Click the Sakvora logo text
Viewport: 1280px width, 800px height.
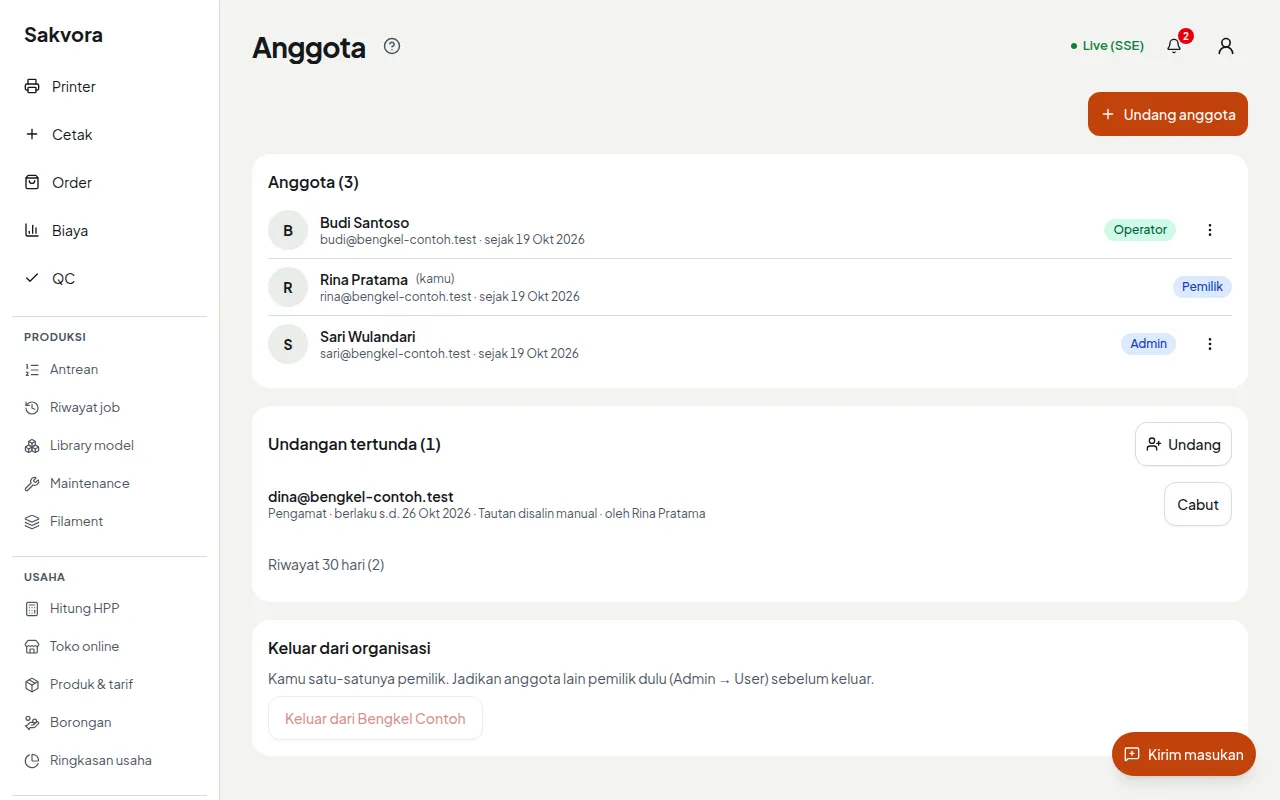(x=63, y=35)
